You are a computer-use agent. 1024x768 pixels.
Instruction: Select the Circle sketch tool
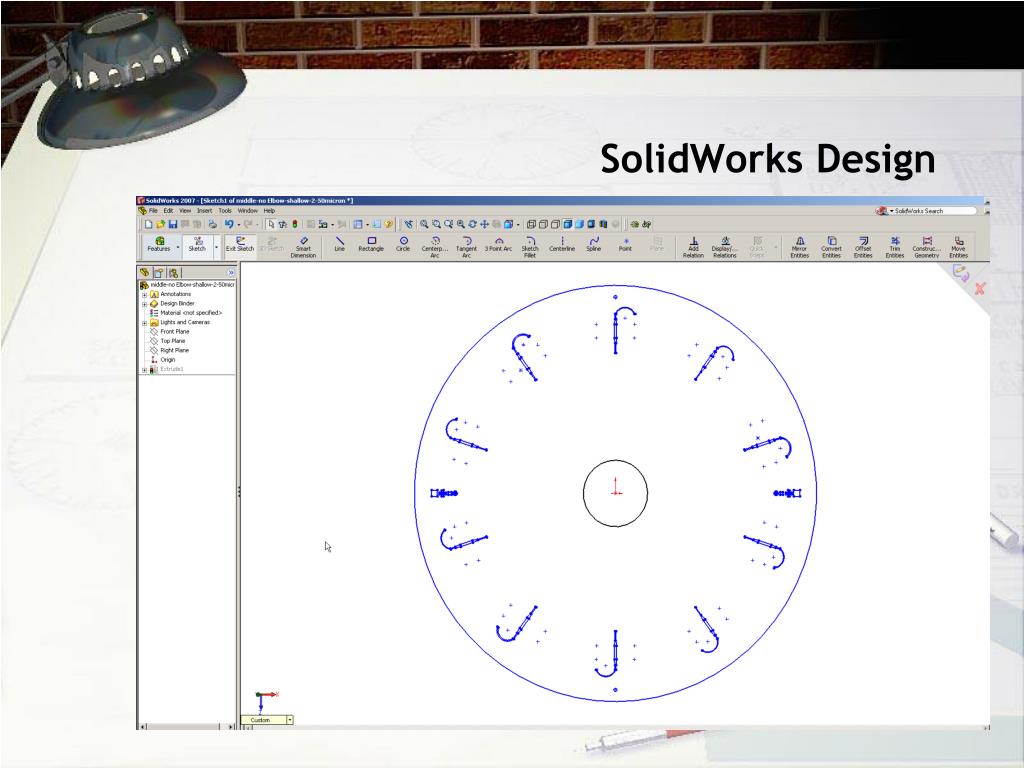click(x=403, y=244)
